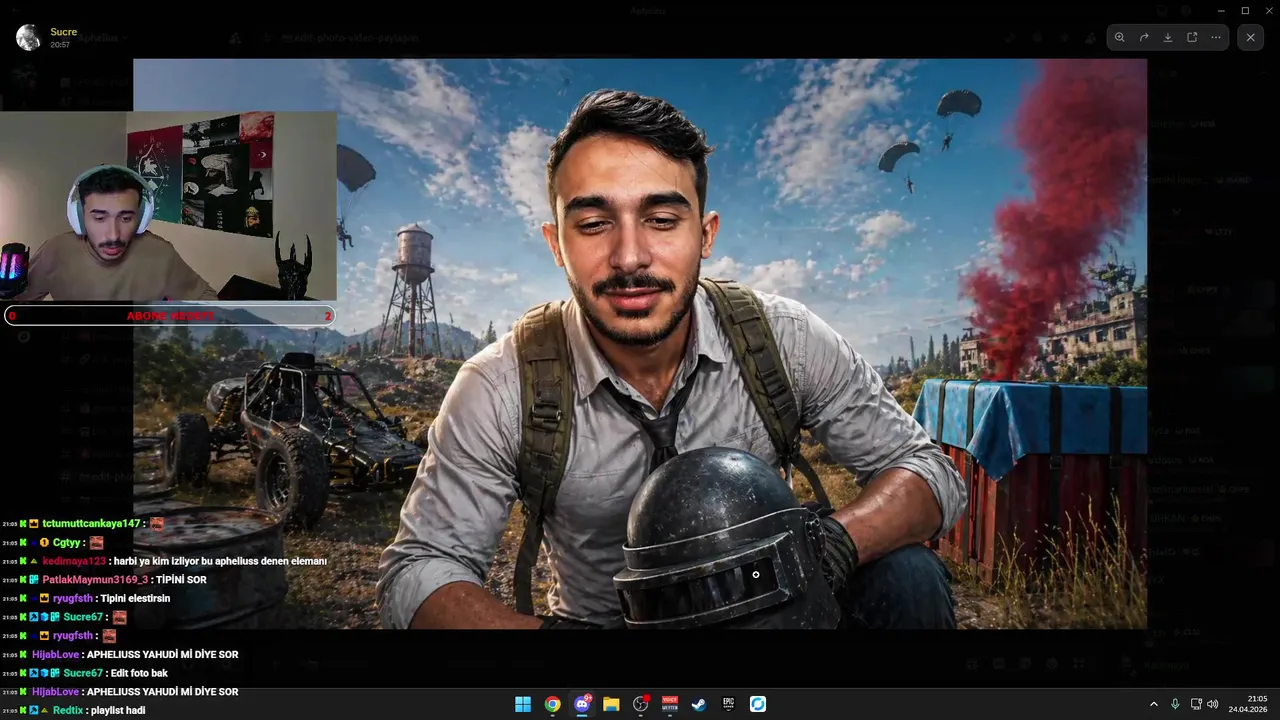
Task: Open the image in browser icon
Action: pos(1192,37)
